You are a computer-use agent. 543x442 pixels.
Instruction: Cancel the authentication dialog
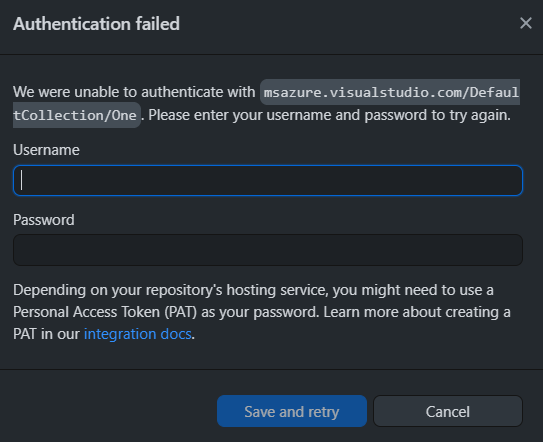pos(448,411)
